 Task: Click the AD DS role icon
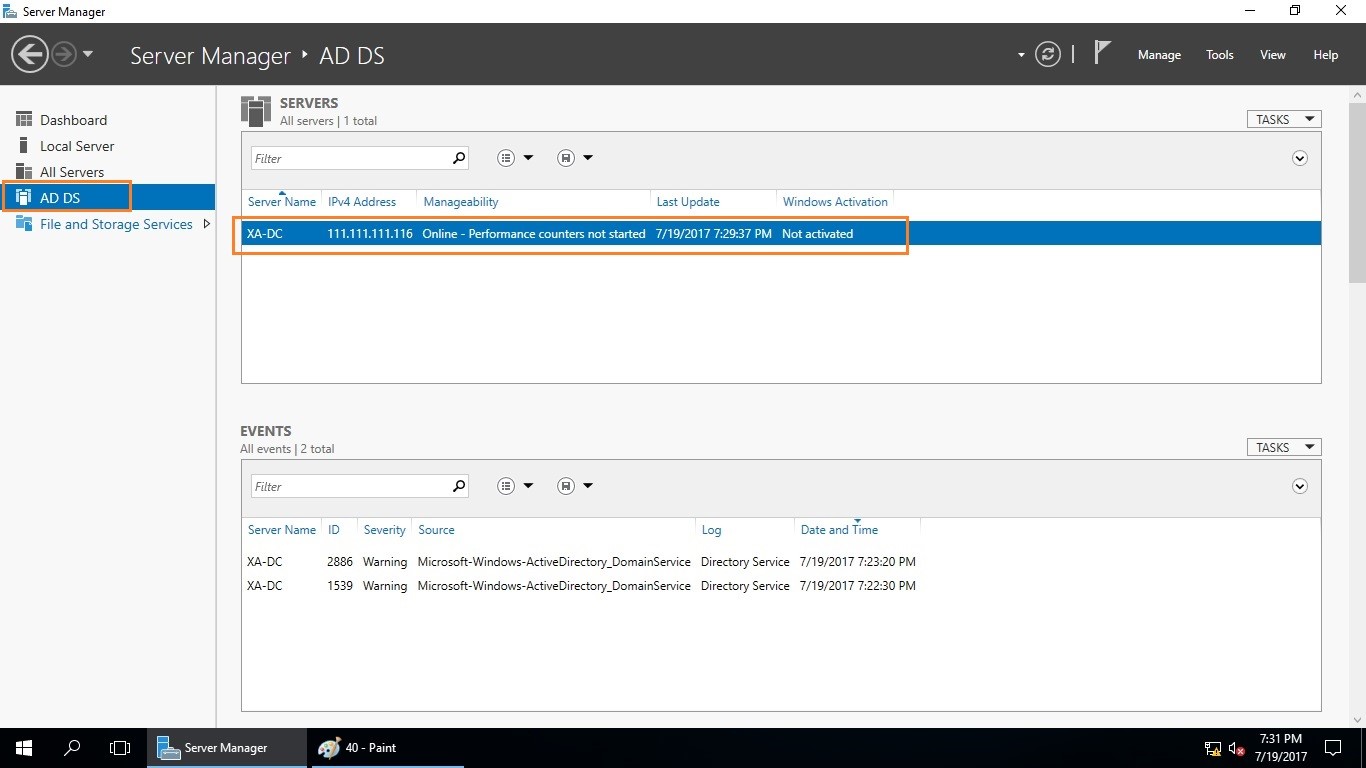click(24, 198)
